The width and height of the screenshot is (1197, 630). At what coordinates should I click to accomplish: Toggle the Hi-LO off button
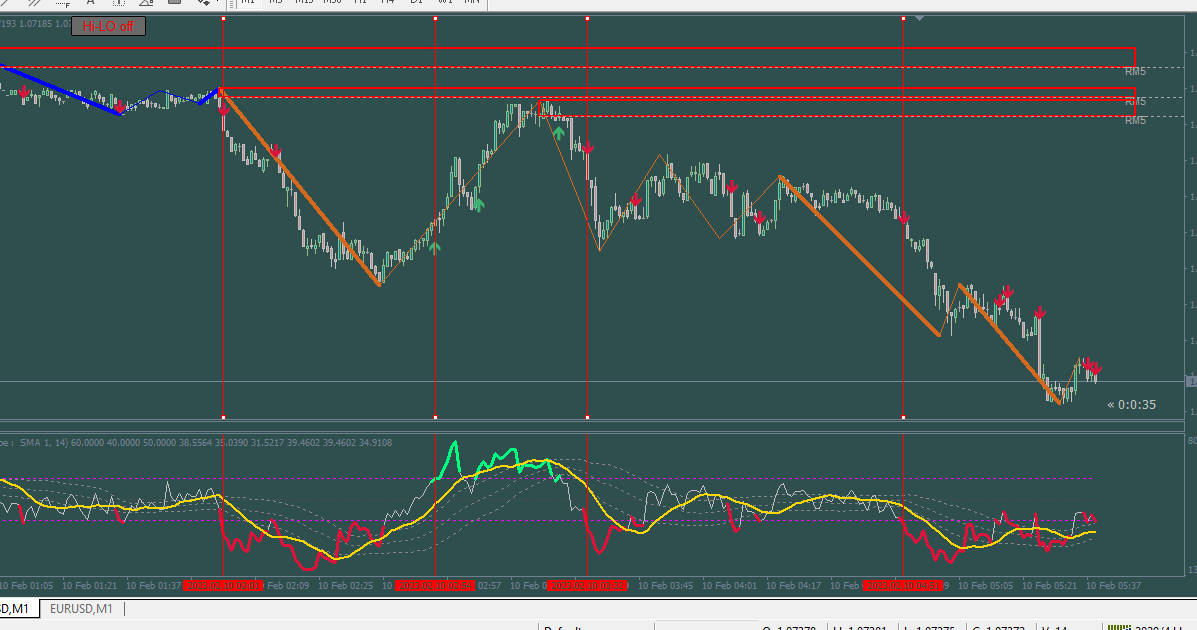coord(108,27)
